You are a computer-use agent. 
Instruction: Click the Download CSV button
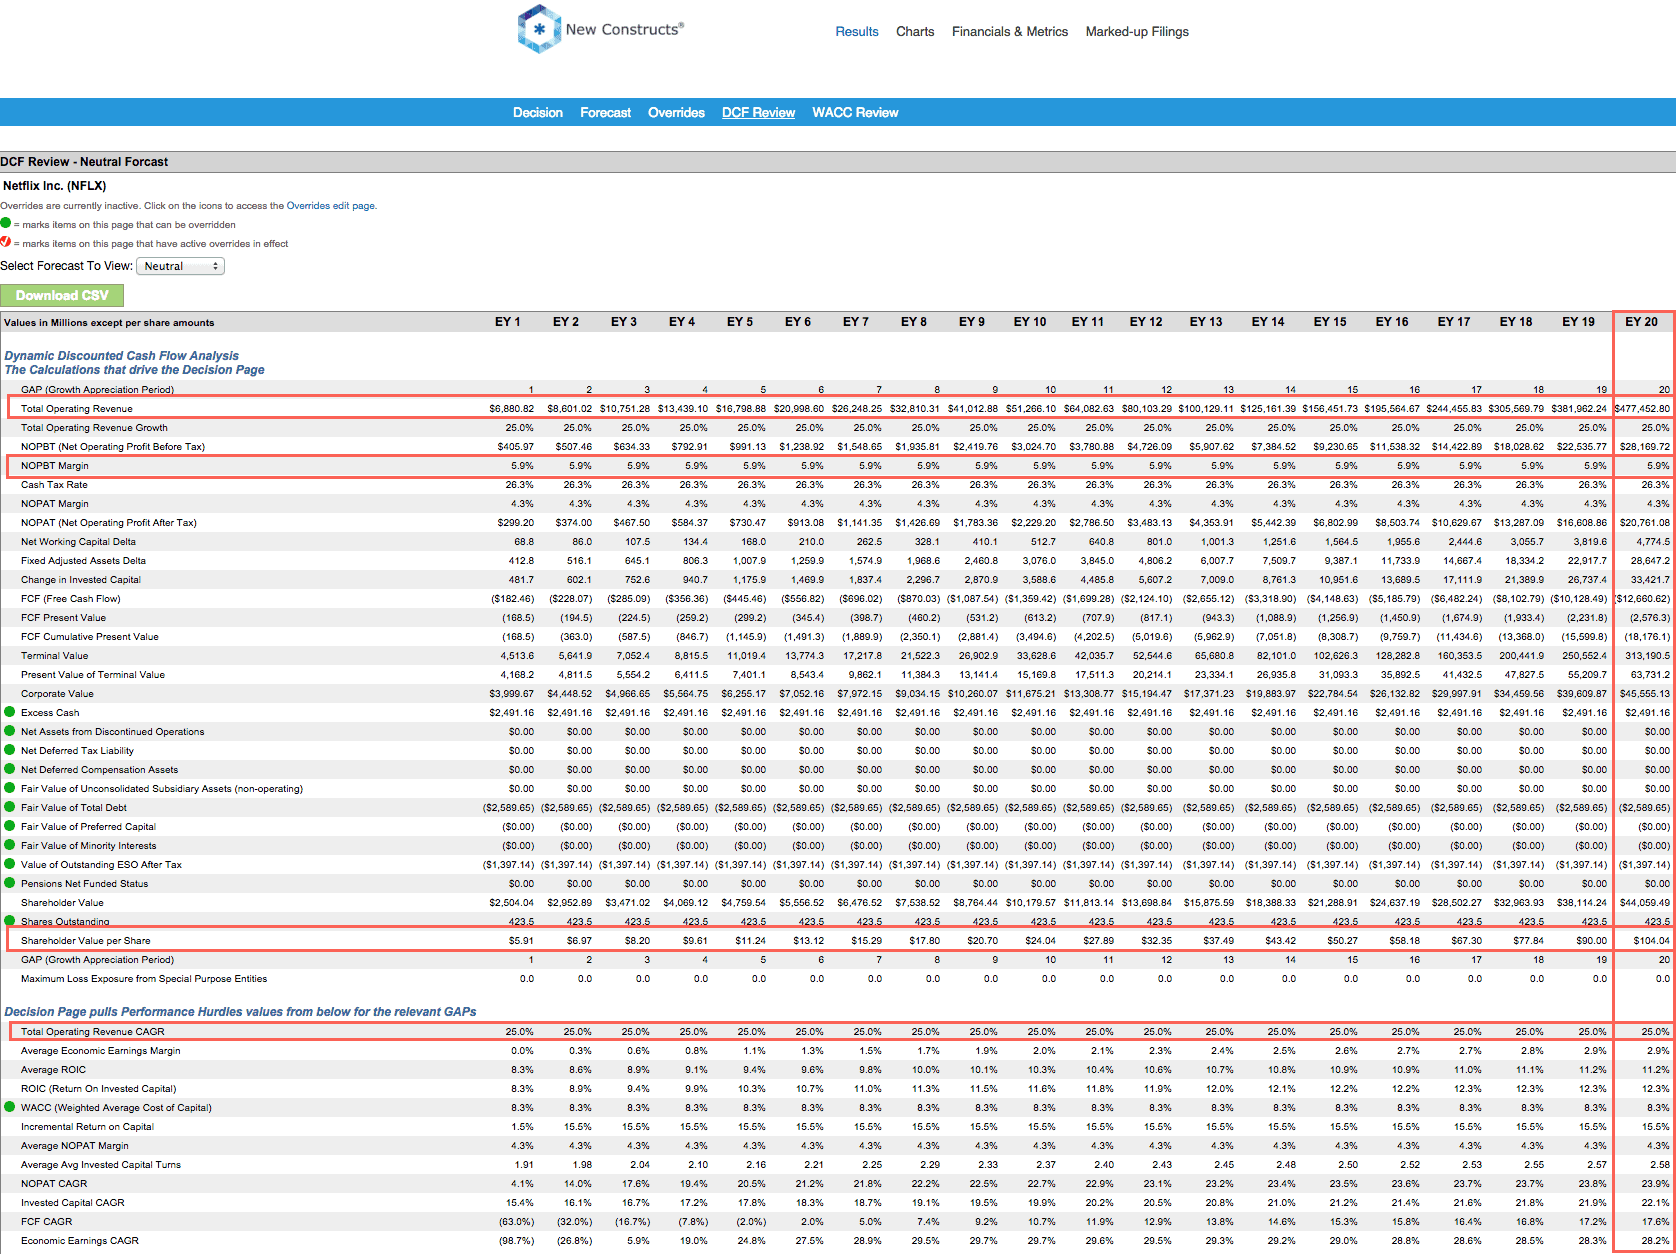(62, 295)
